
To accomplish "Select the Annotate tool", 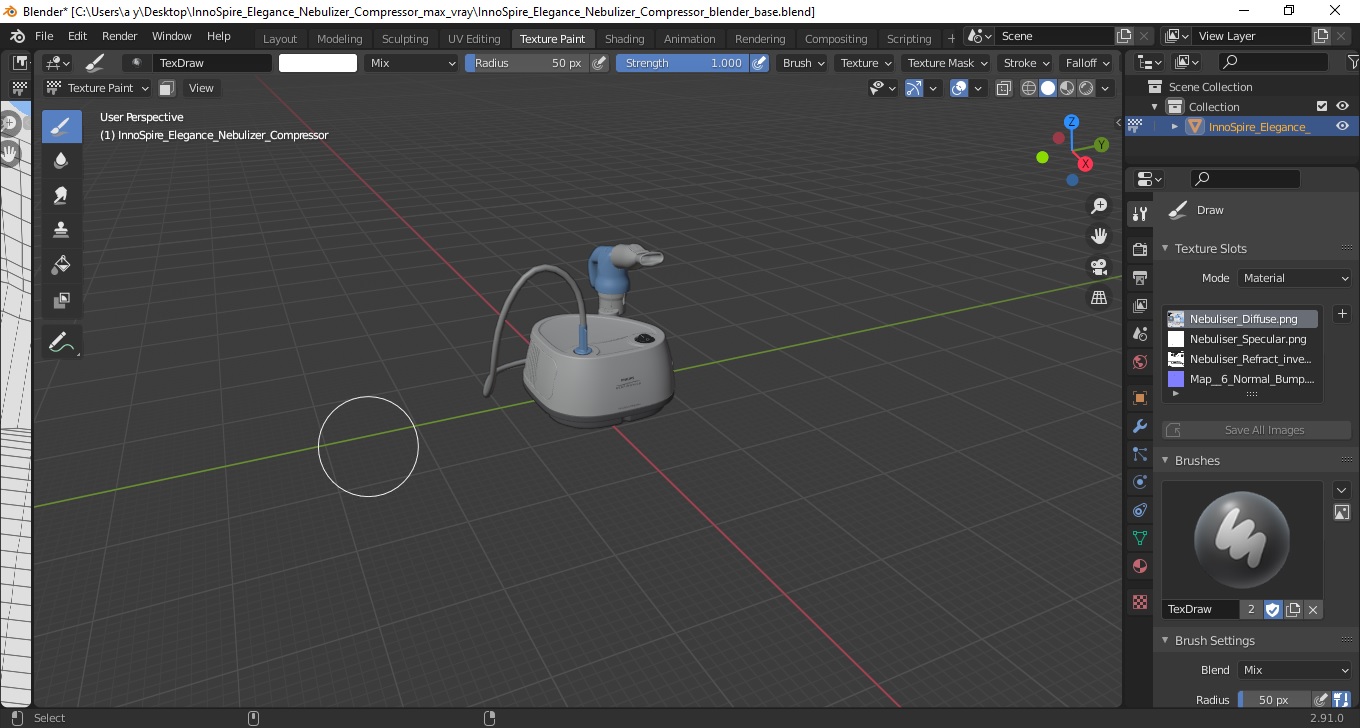I will (61, 342).
